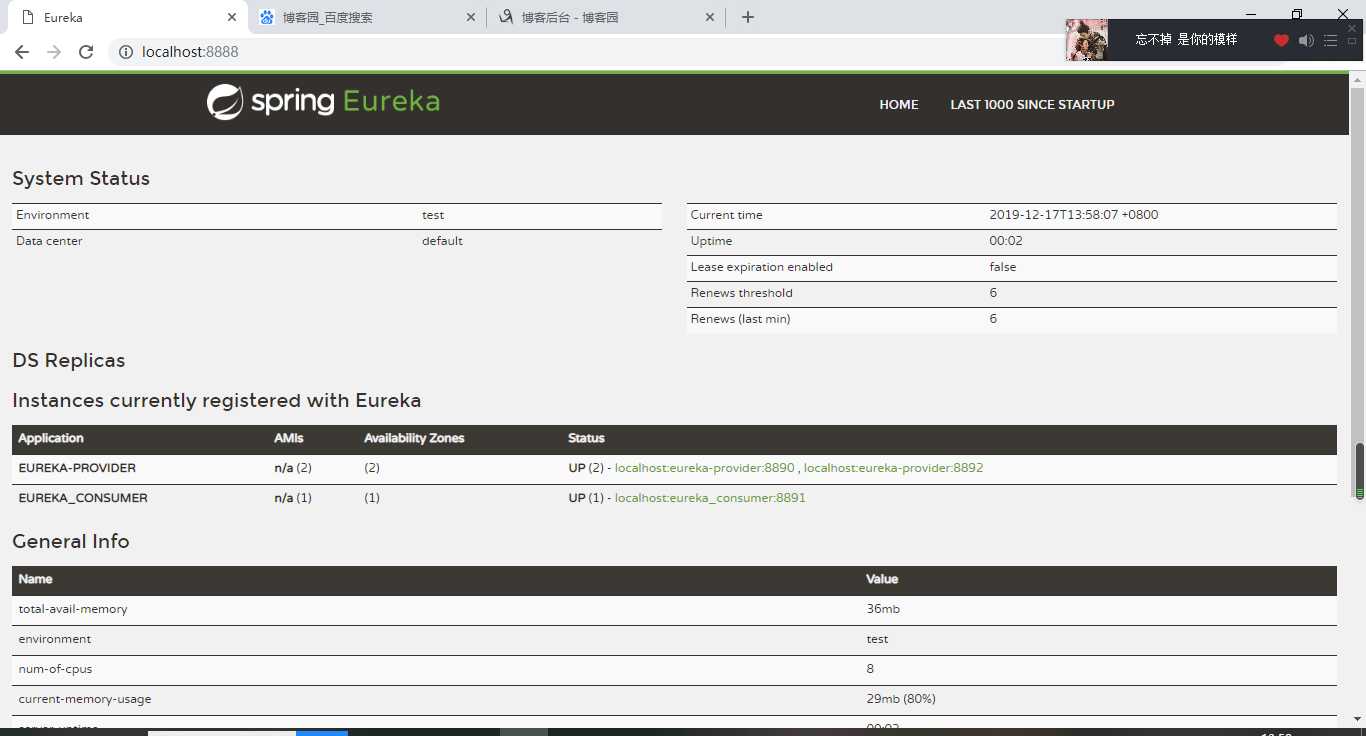Screen dimensions: 1366x736
Task: Click the UP (1) status text
Action: 586,498
